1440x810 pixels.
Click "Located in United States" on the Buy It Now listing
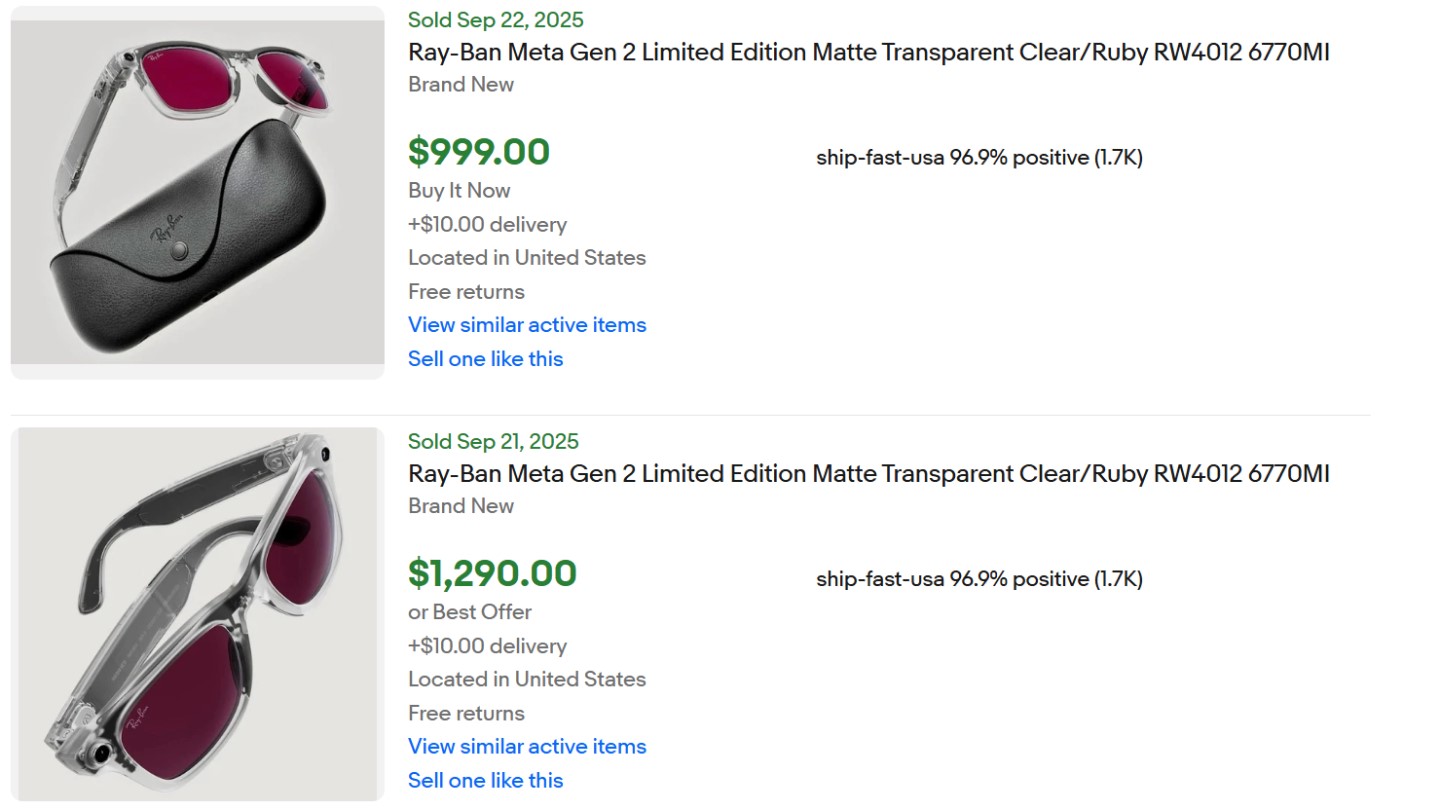pyautogui.click(x=527, y=258)
